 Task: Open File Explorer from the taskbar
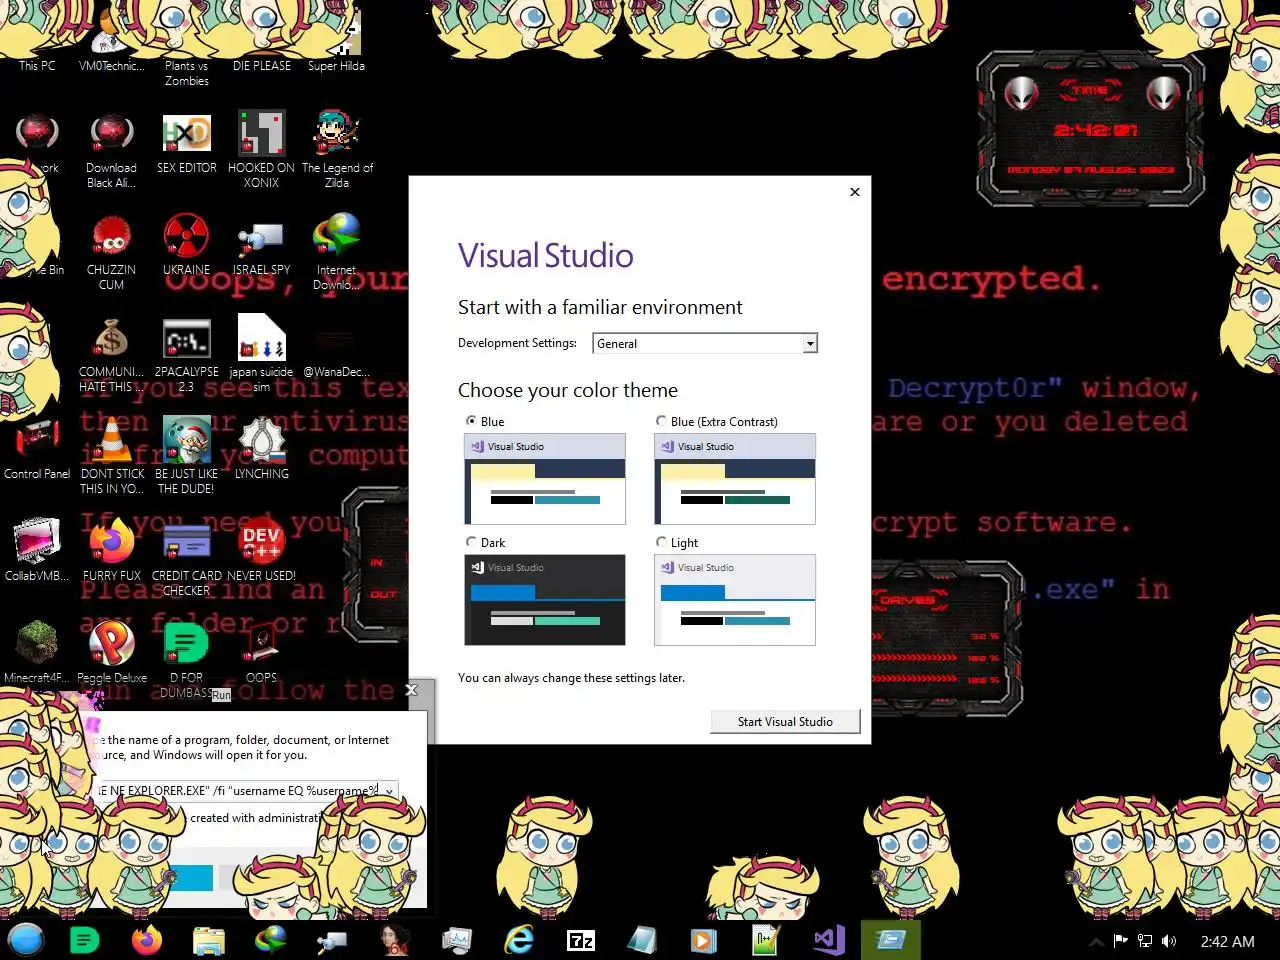point(209,940)
